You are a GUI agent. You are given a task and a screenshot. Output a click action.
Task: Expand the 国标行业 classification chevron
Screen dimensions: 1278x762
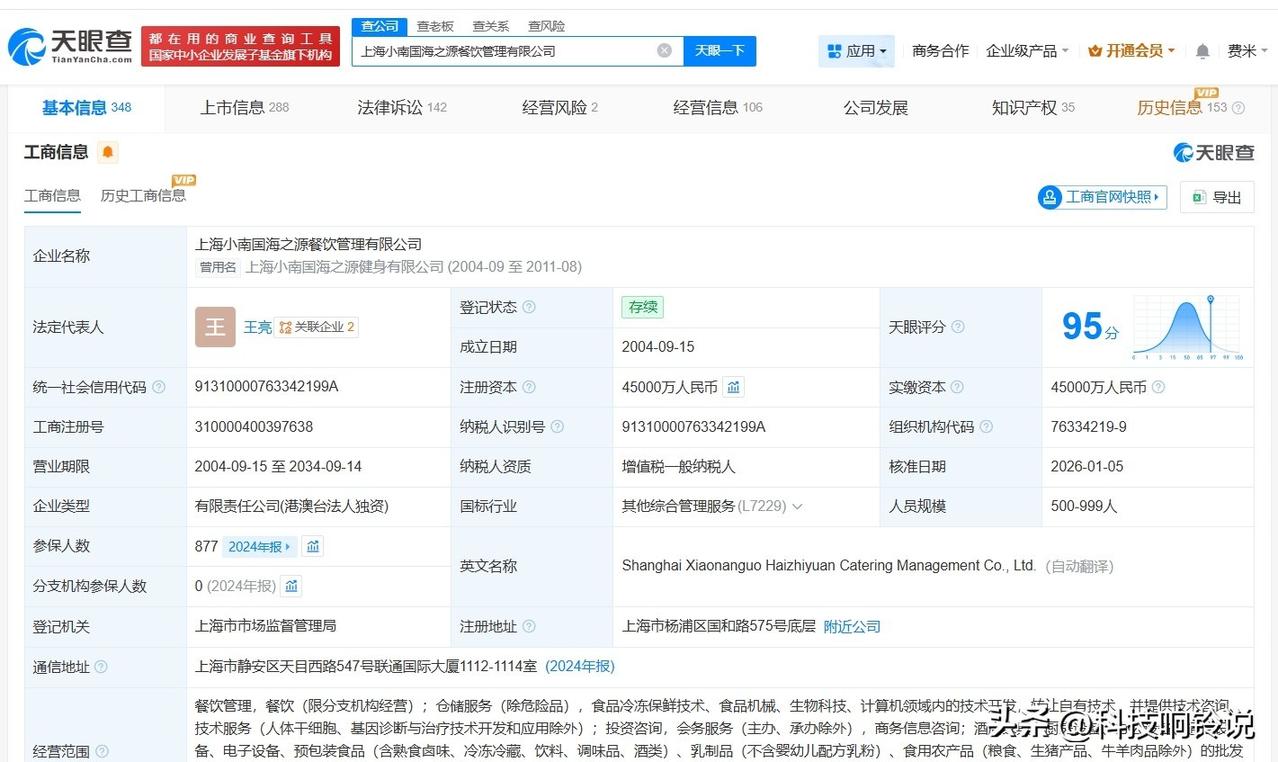pos(797,507)
